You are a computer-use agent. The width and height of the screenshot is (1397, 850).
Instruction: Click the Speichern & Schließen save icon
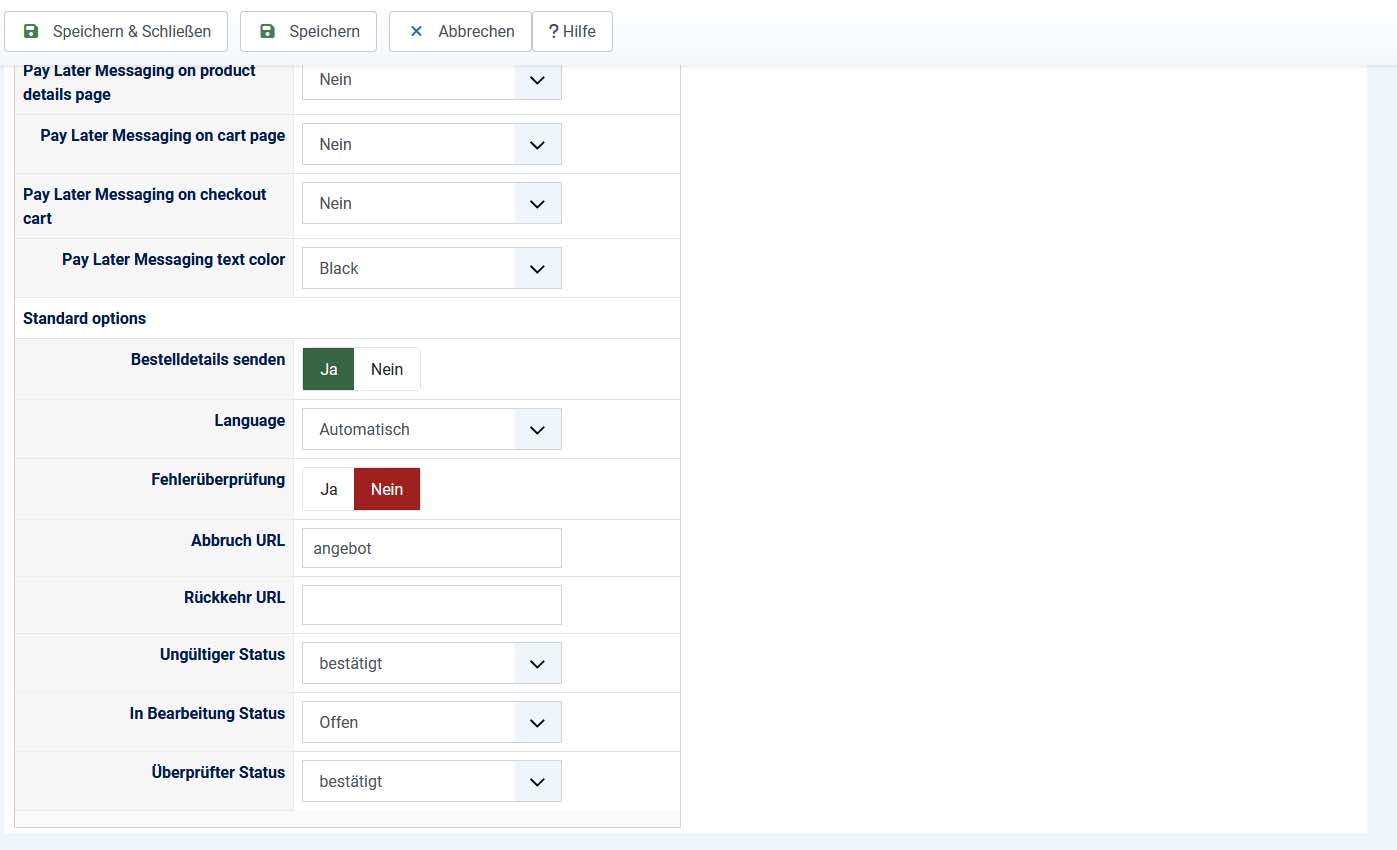click(31, 31)
